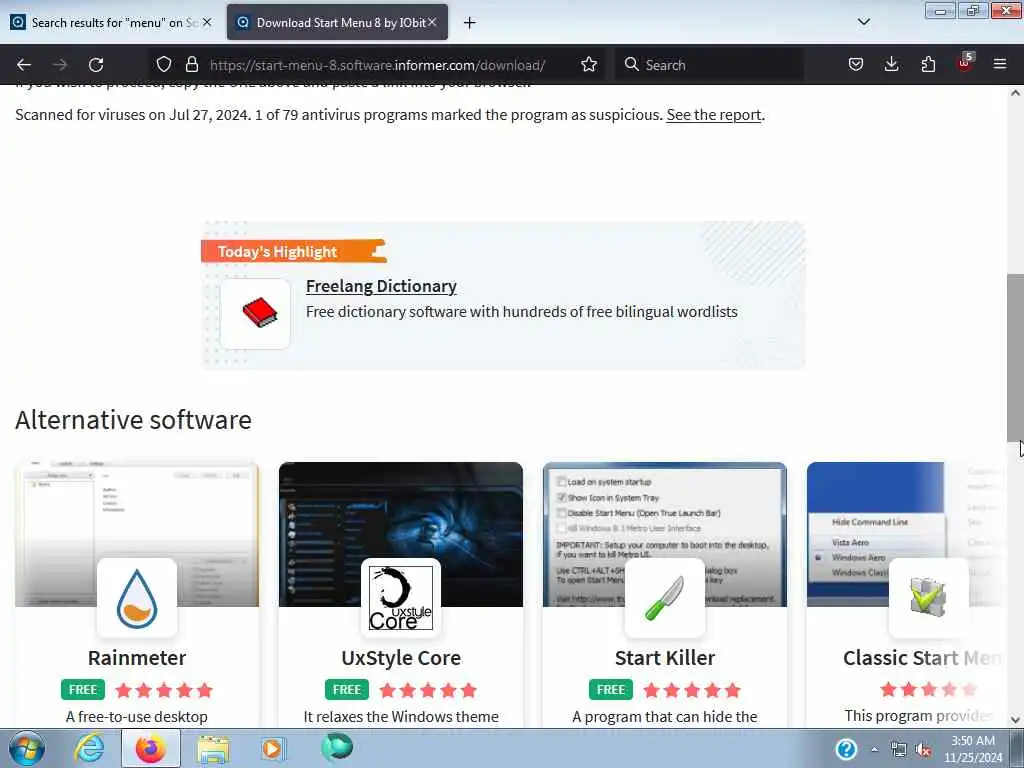The height and width of the screenshot is (768, 1024).
Task: Click the vertical scrollbar thumb
Action: [1015, 357]
